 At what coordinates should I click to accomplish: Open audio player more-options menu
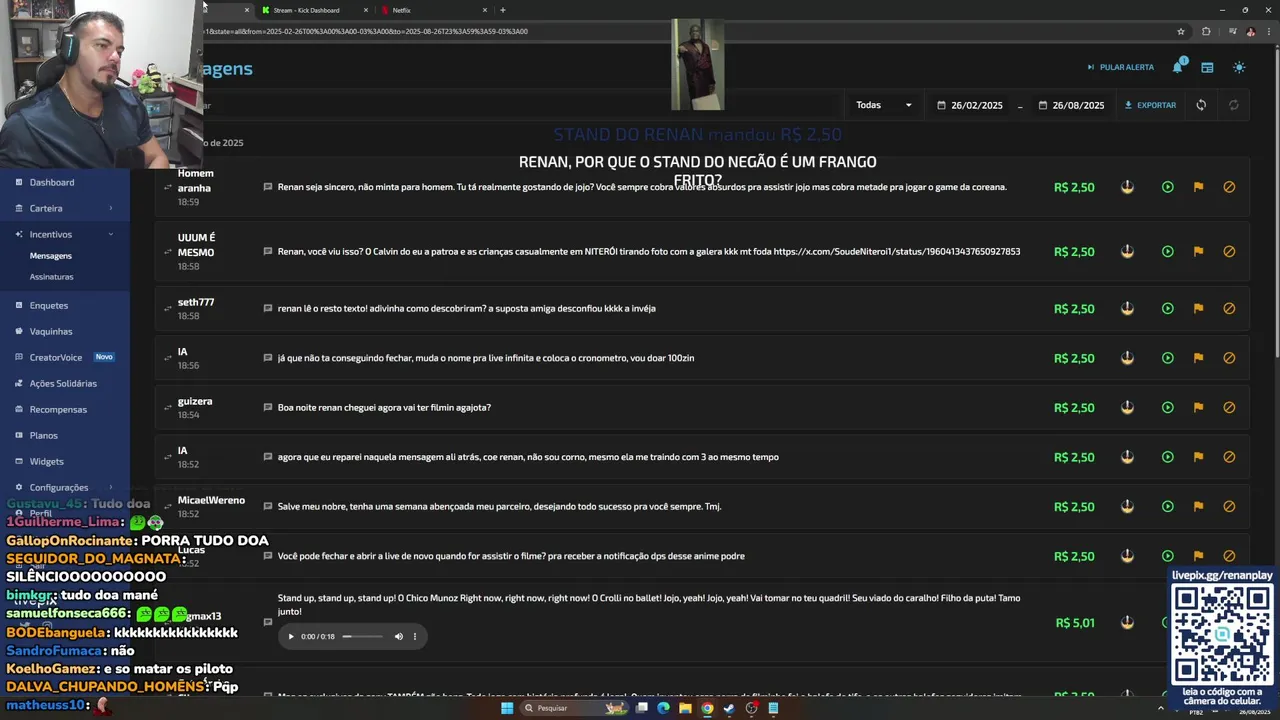[415, 636]
